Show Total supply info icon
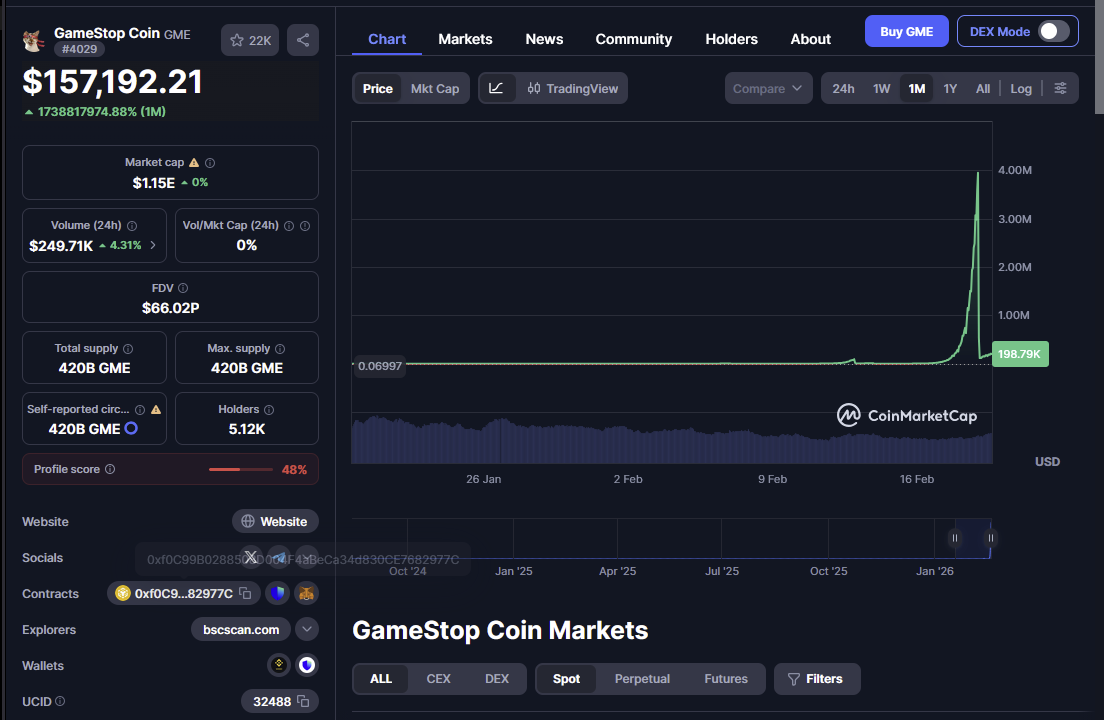Image resolution: width=1104 pixels, height=720 pixels. click(x=128, y=348)
